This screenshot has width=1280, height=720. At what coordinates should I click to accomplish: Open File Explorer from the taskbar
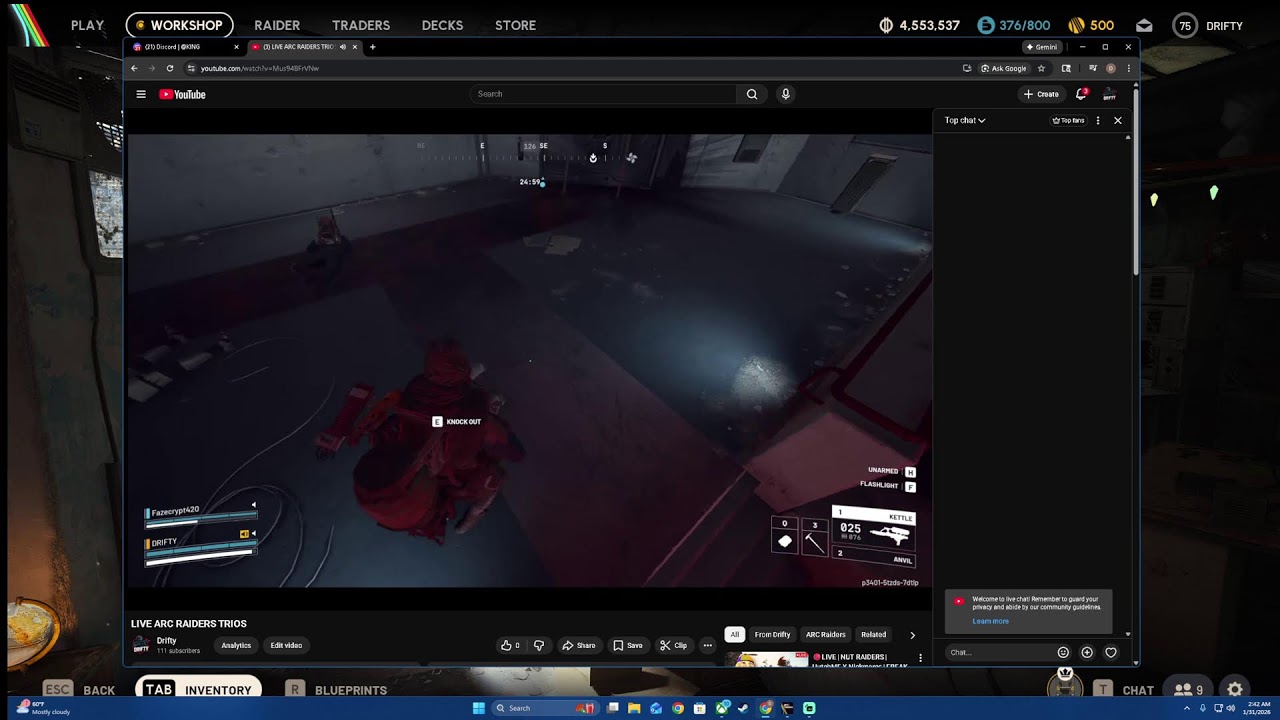(634, 708)
